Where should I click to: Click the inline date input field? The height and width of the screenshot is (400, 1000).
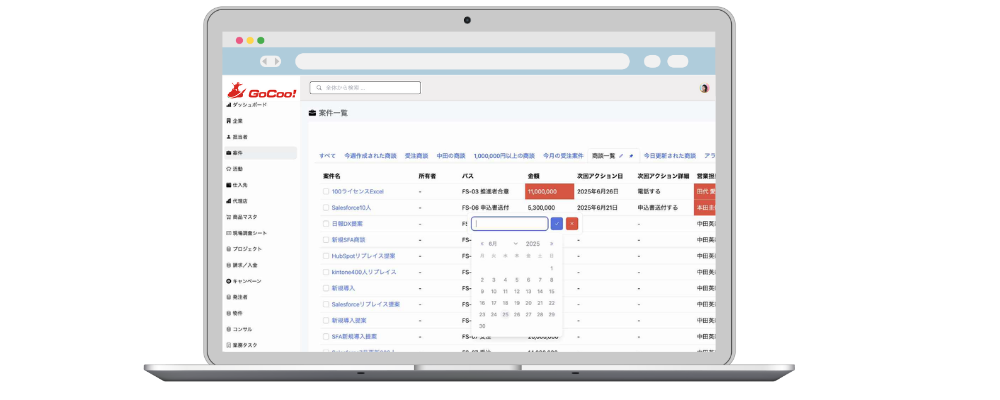coord(510,224)
